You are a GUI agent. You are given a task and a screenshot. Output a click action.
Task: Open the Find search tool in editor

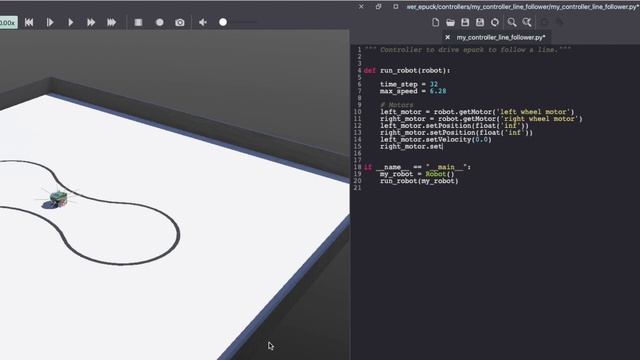tap(512, 22)
